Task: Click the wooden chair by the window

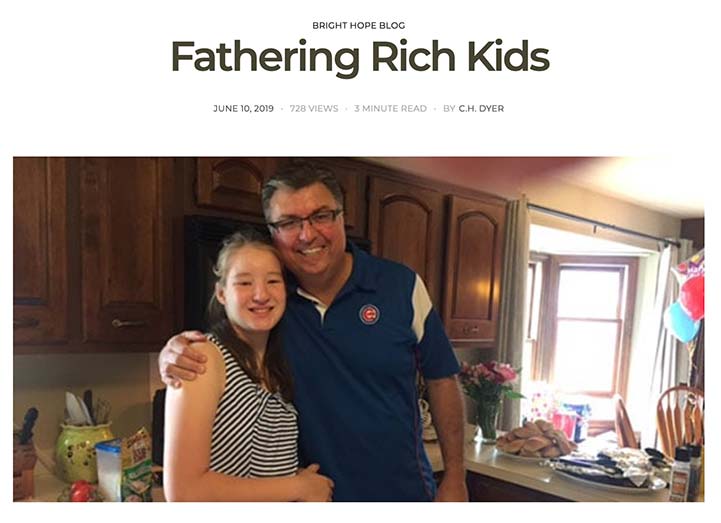Action: point(680,420)
